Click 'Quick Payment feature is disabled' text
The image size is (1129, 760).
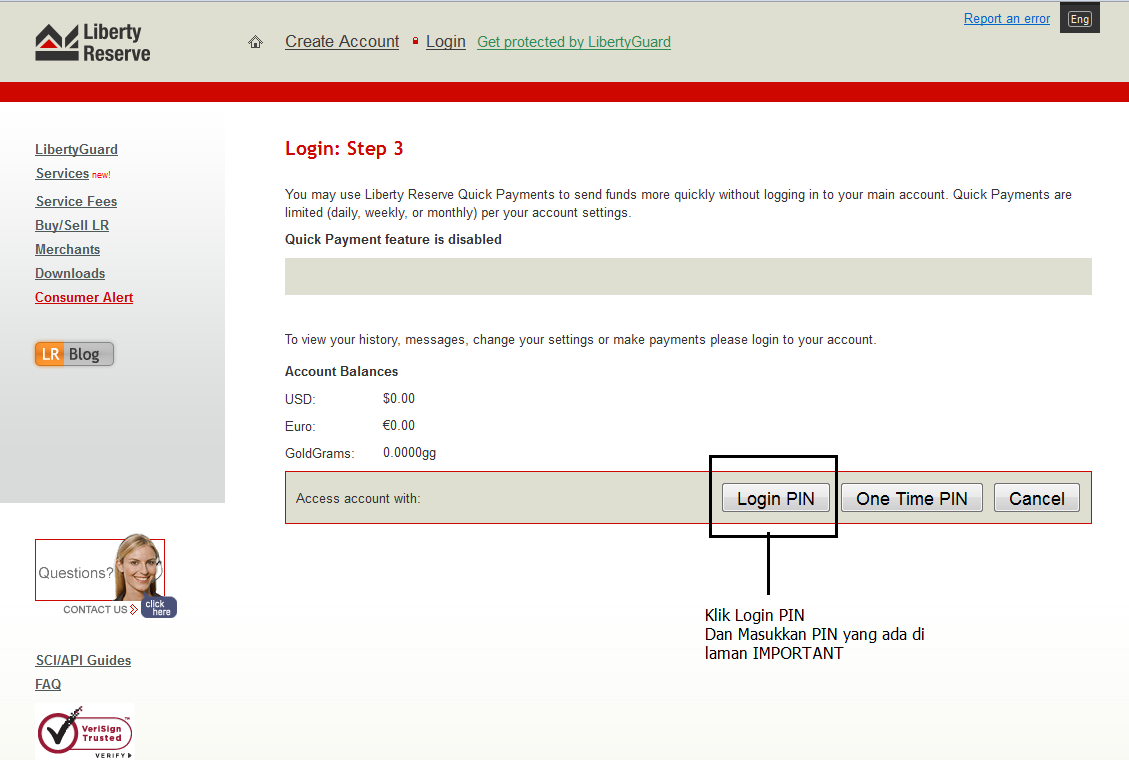393,239
